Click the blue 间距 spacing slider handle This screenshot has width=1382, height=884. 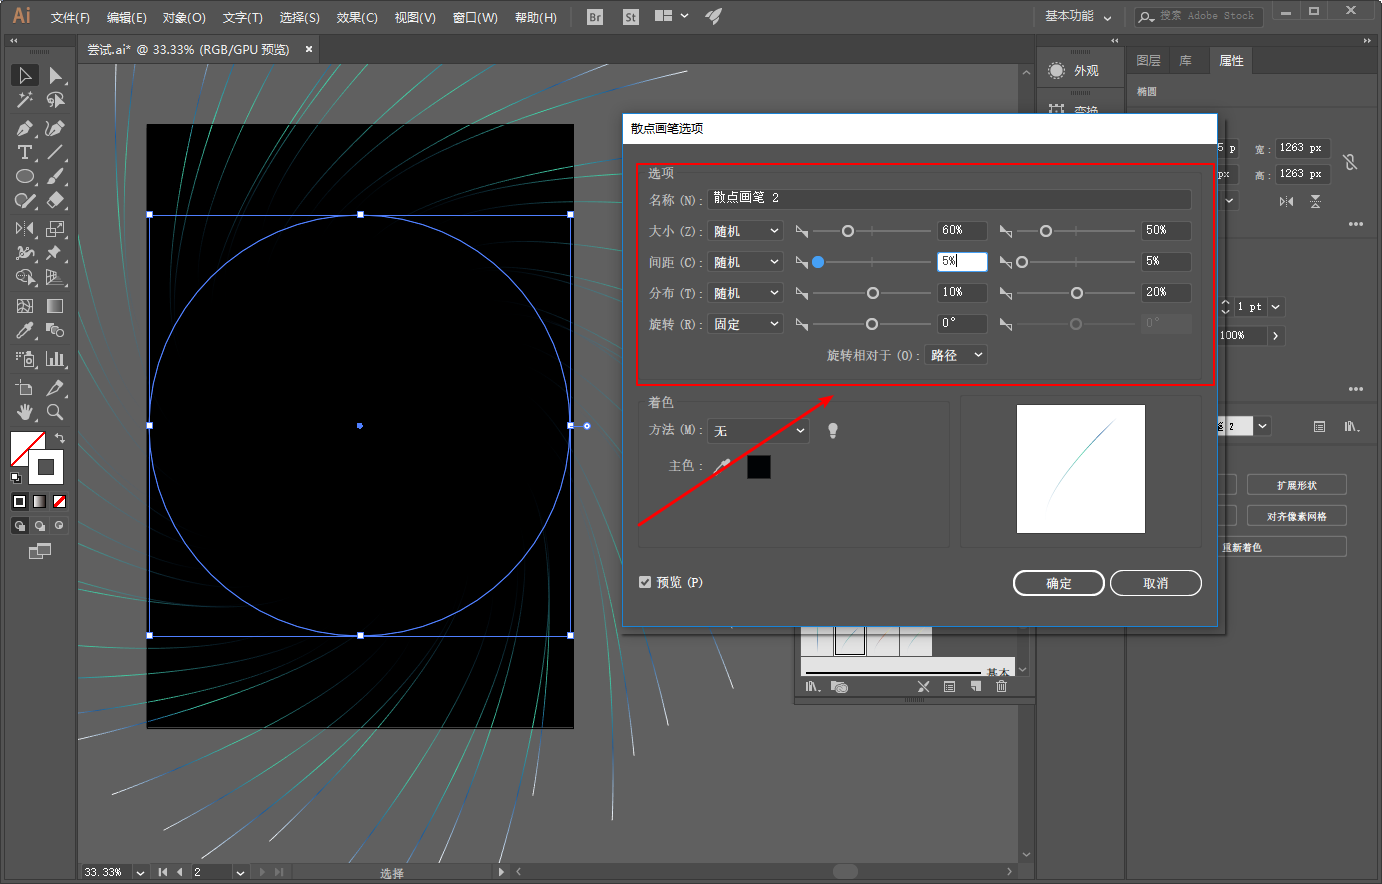(x=818, y=262)
